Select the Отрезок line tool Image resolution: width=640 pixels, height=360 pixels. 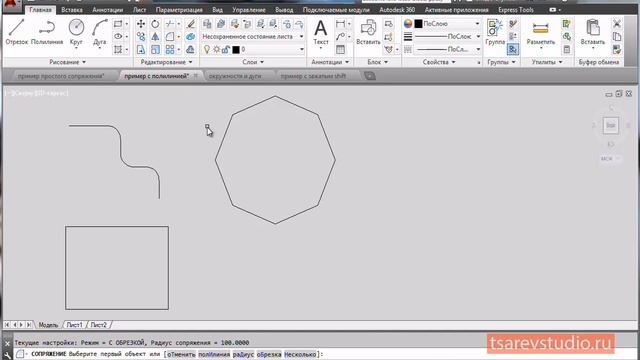16,31
